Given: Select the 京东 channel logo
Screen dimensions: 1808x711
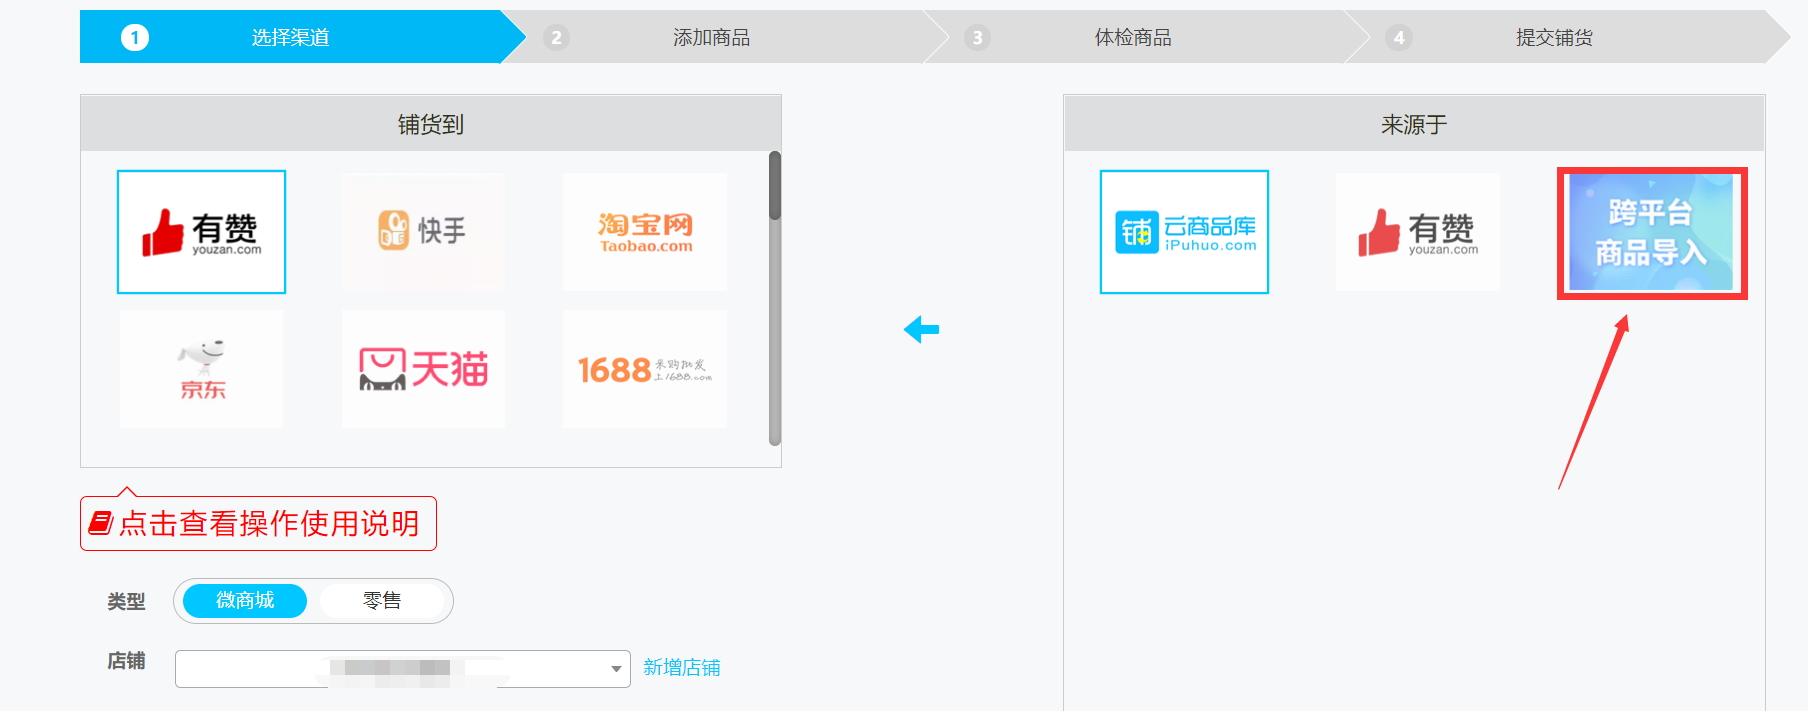Looking at the screenshot, I should (x=201, y=369).
